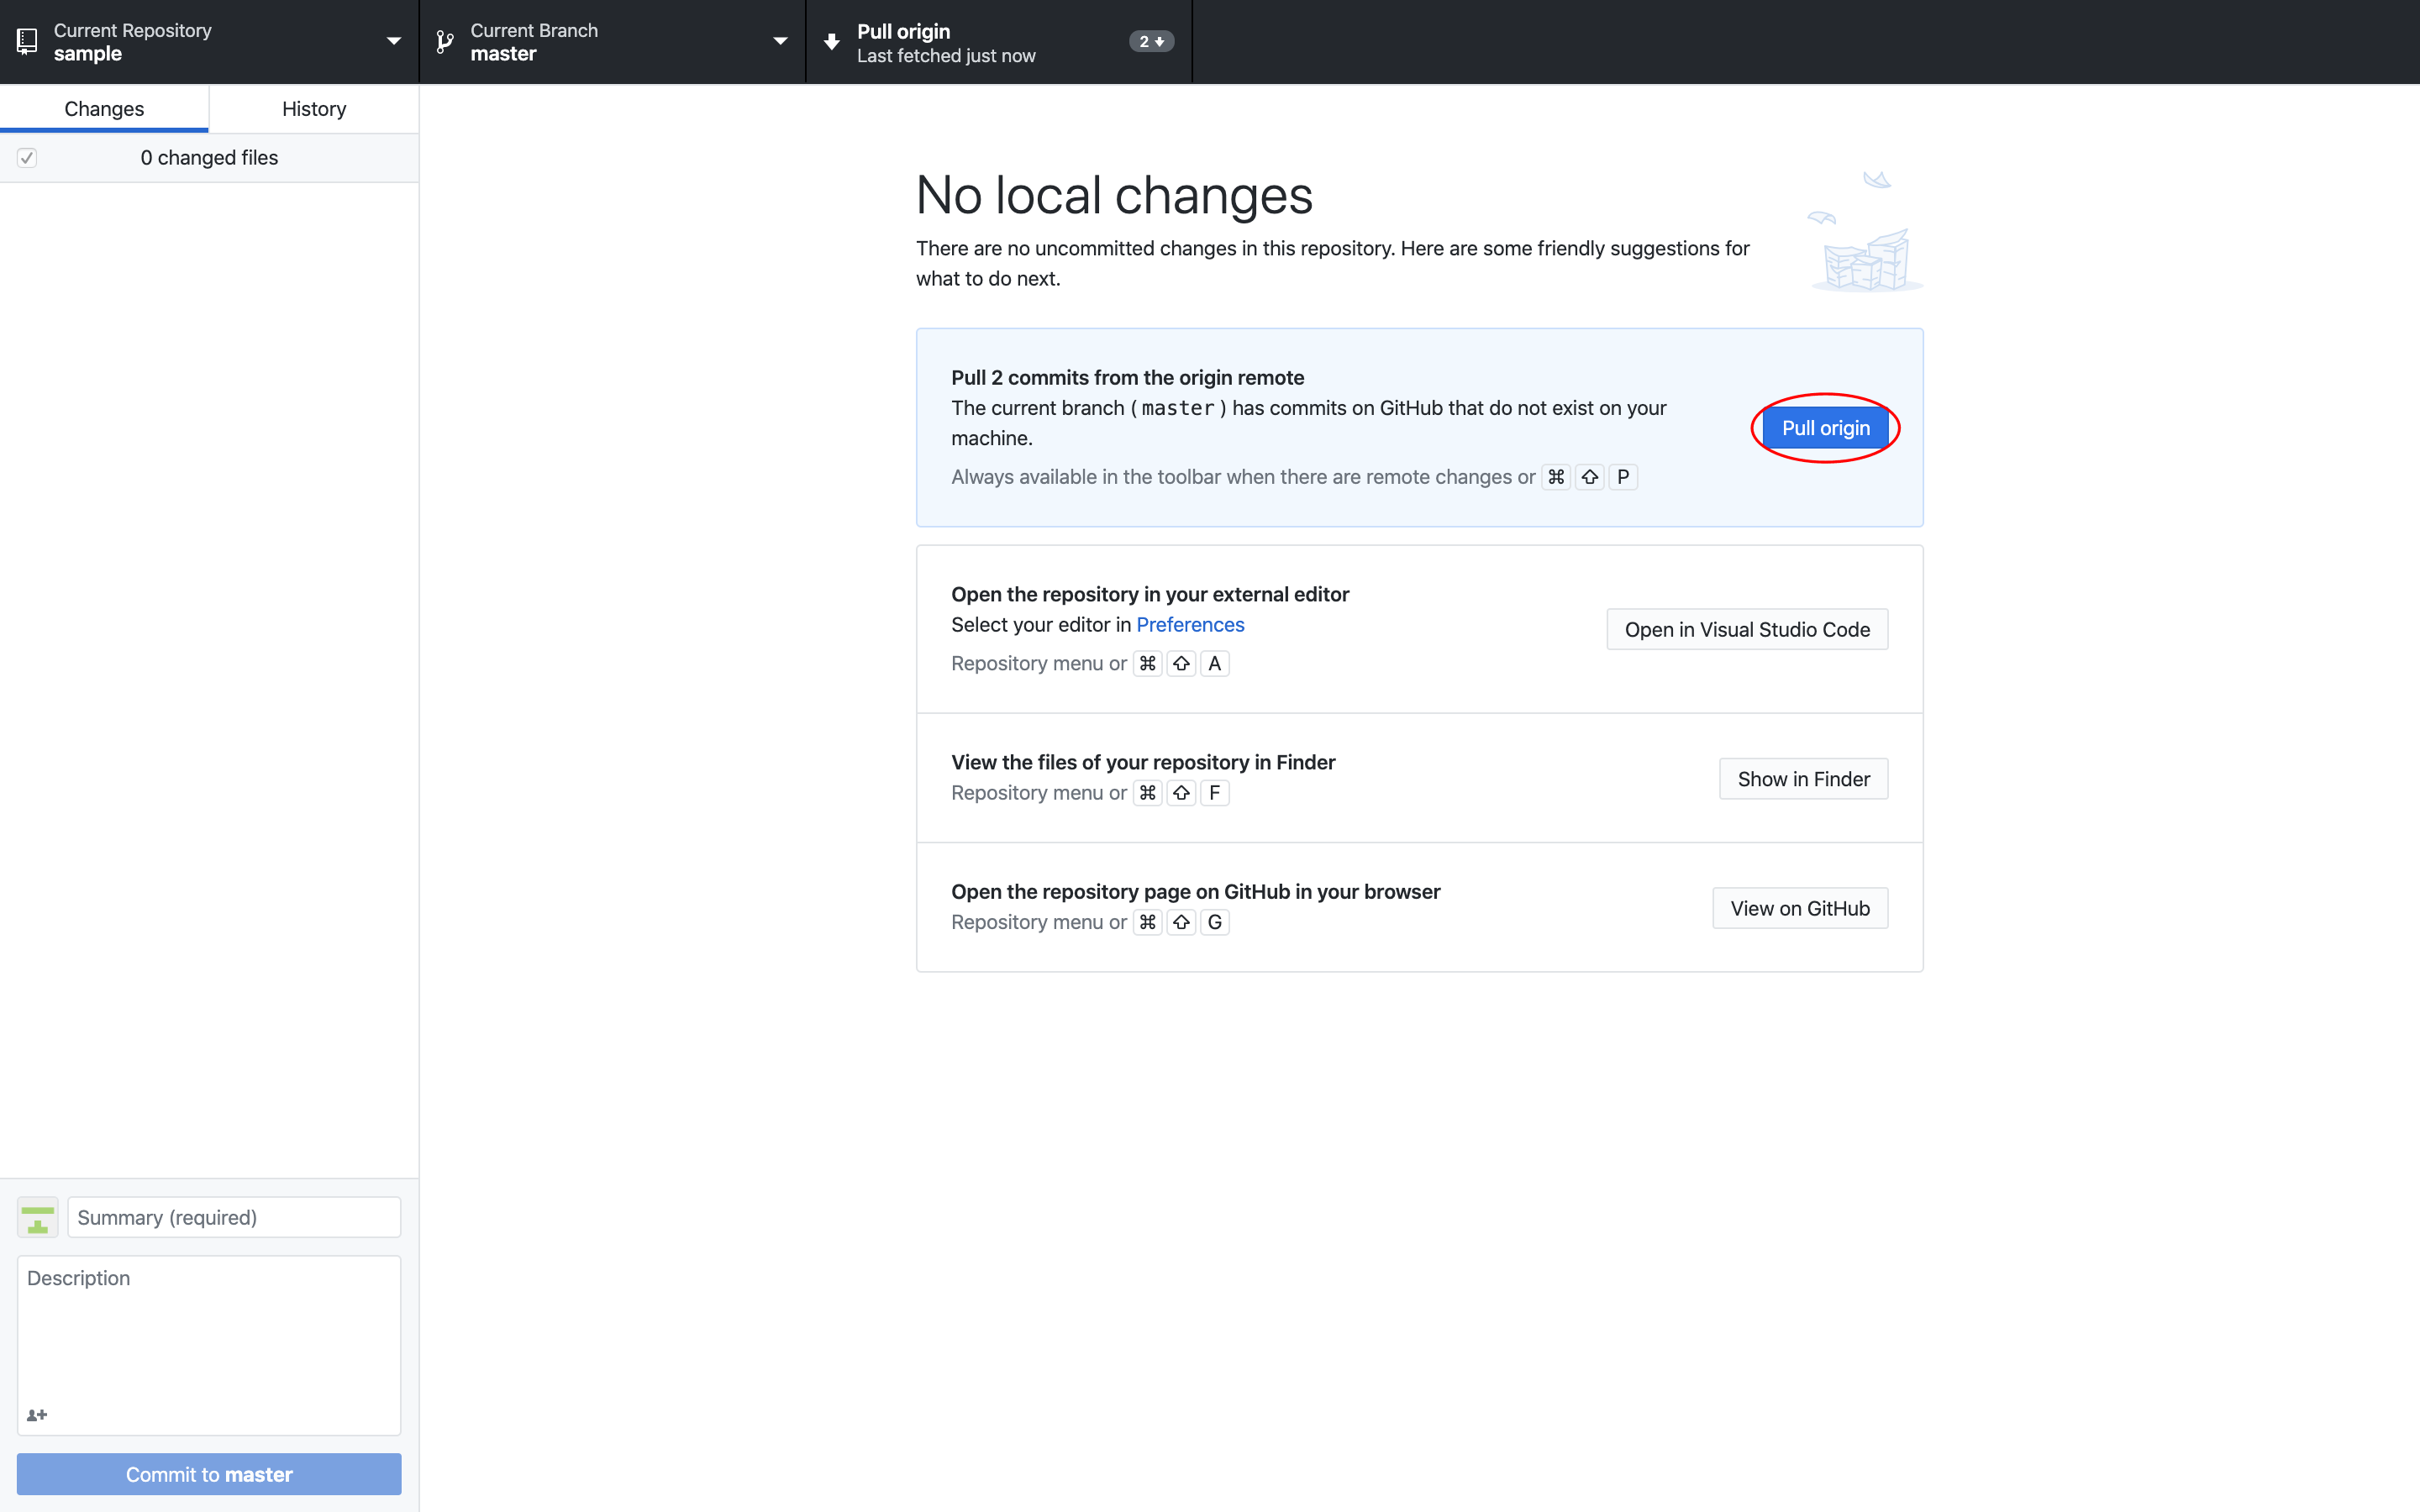Click 'Pull 2 commits from the origin remote' title

(1128, 377)
